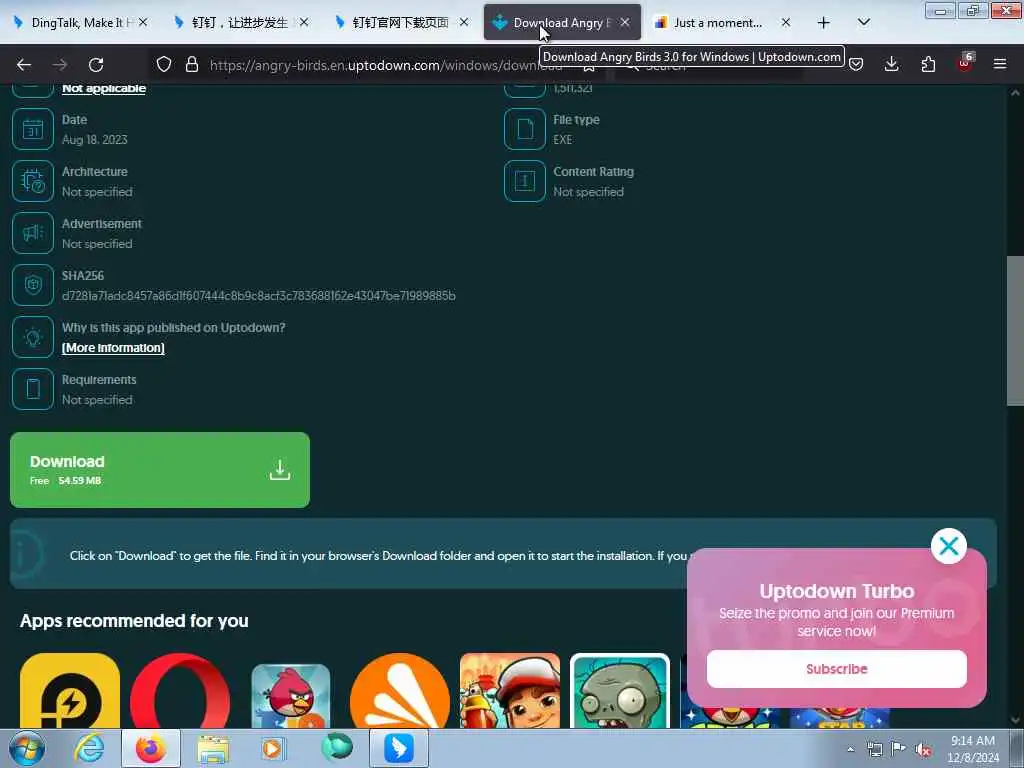This screenshot has height=768, width=1024.
Task: Open the [More information] link
Action: (x=113, y=347)
